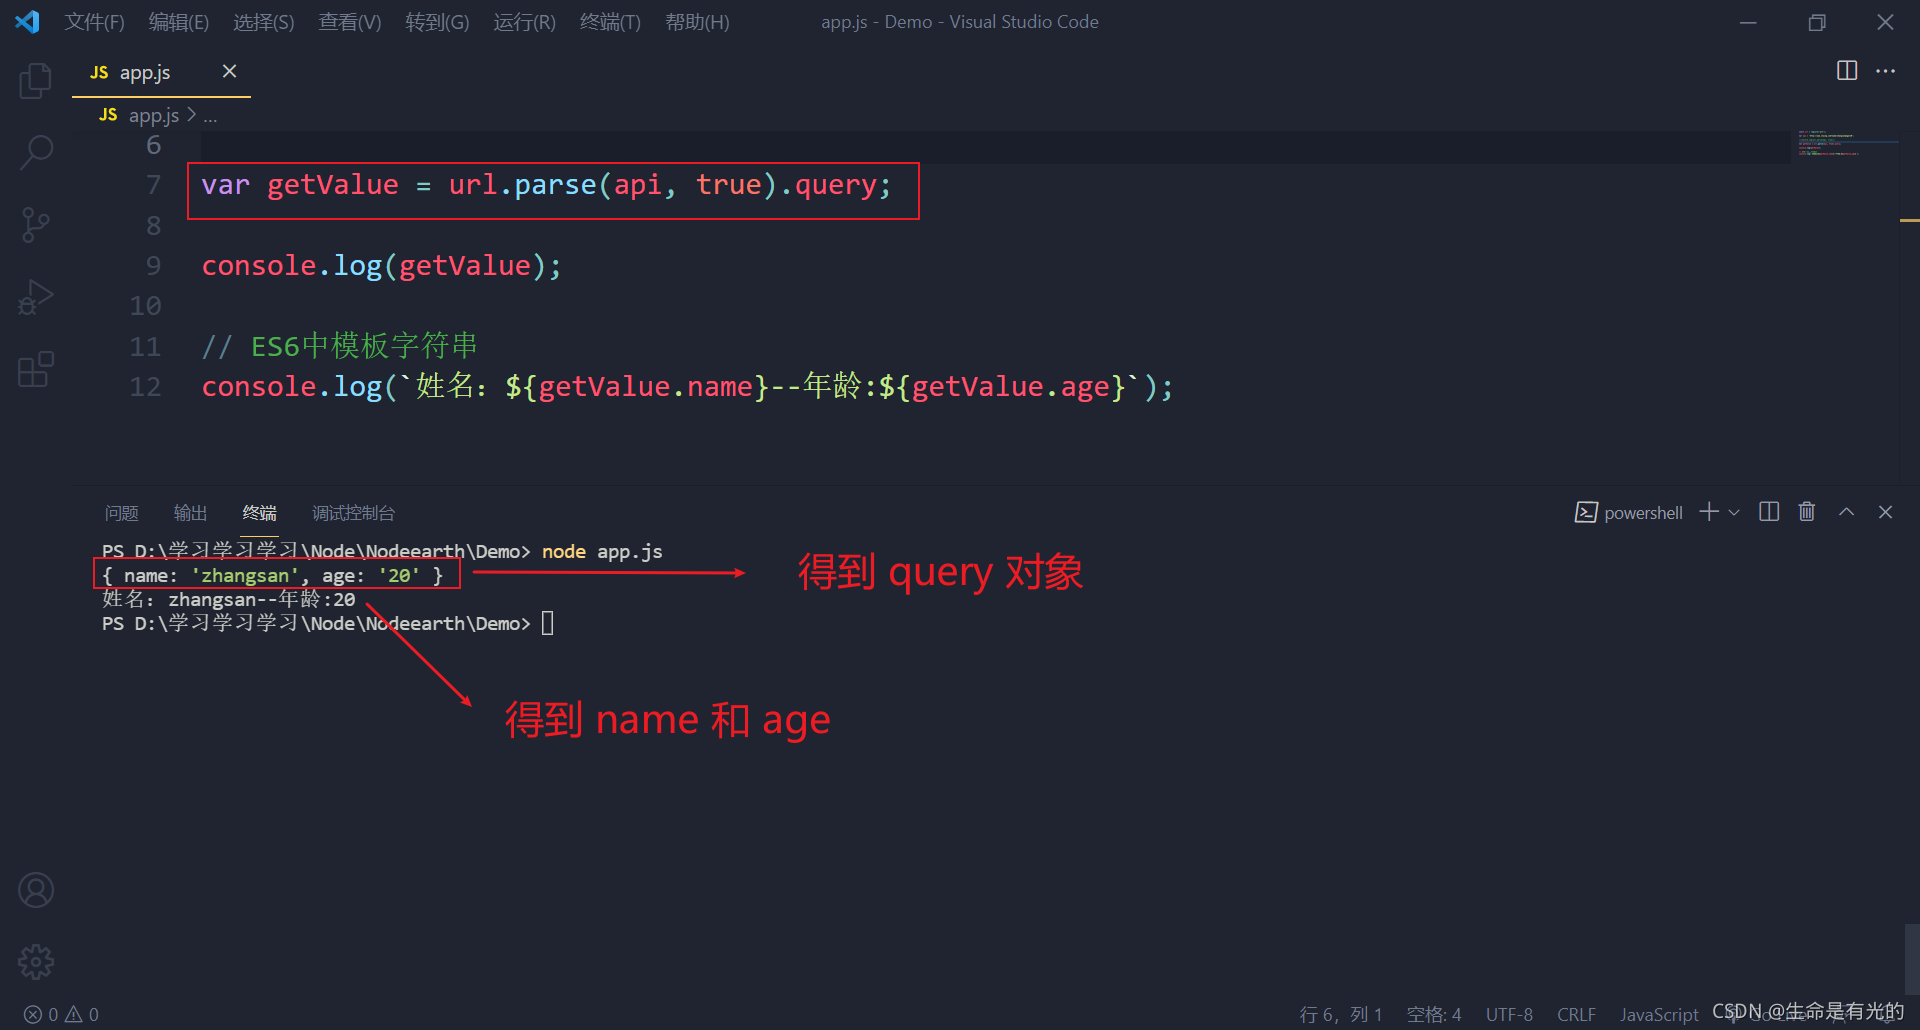This screenshot has width=1920, height=1030.
Task: Open the 查看(V) menu
Action: (350, 22)
